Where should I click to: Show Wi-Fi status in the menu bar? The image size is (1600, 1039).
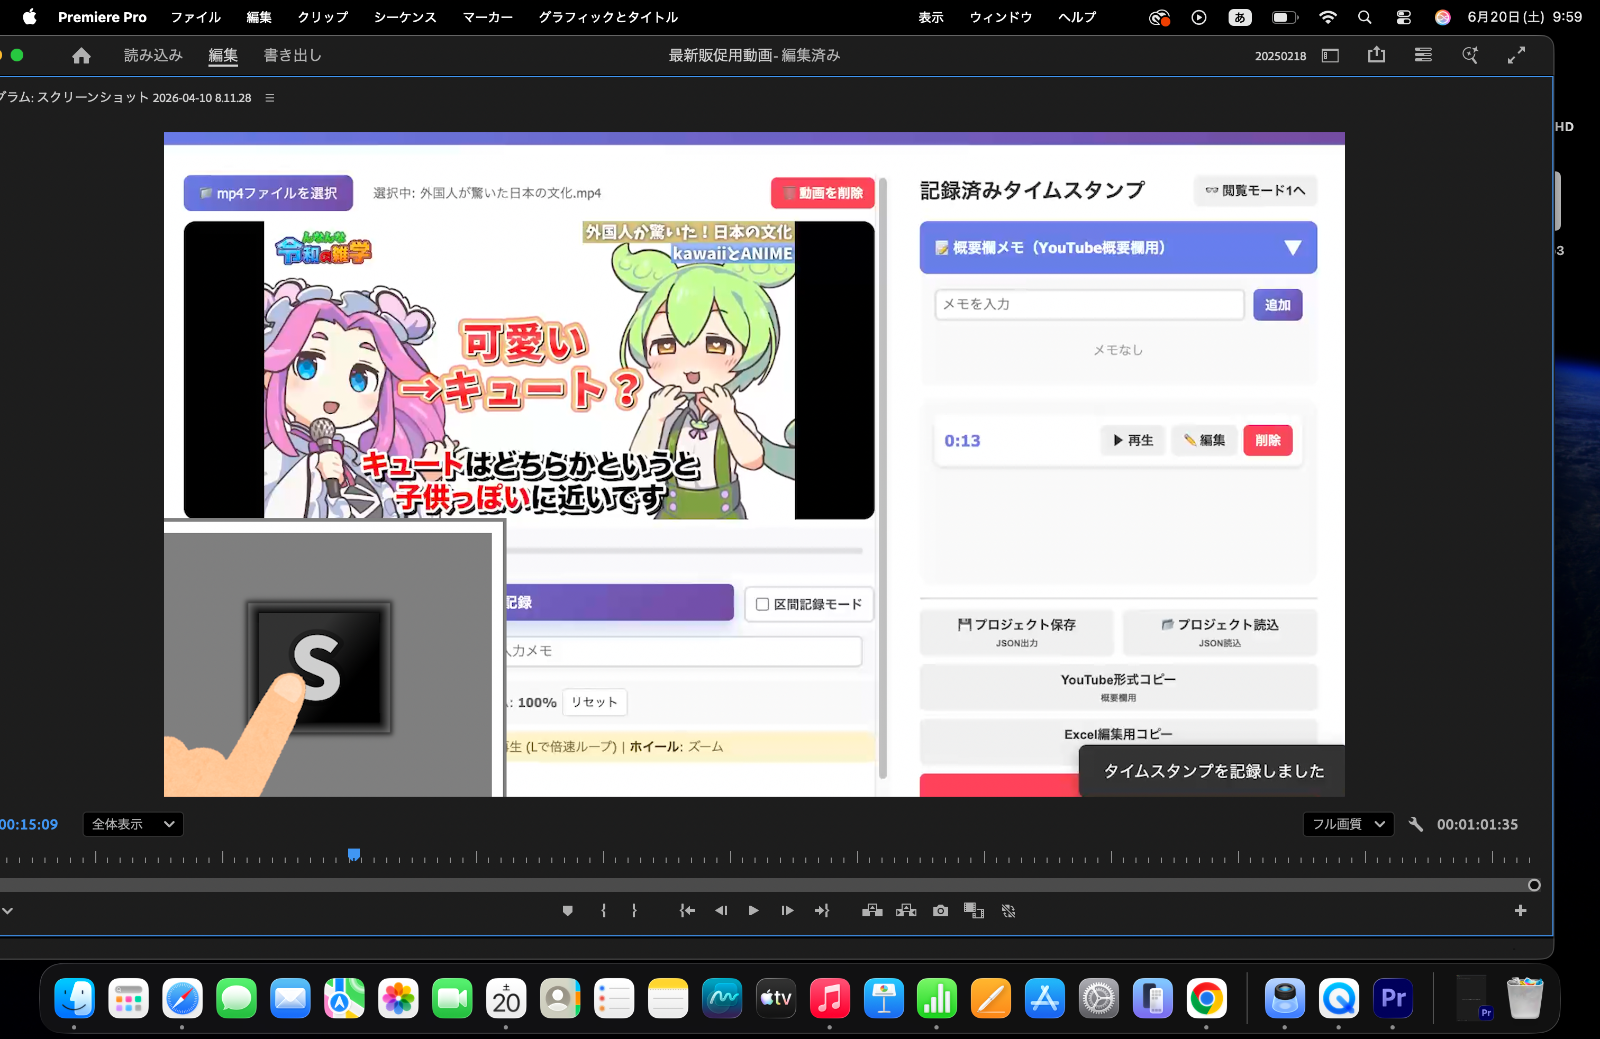[1328, 17]
